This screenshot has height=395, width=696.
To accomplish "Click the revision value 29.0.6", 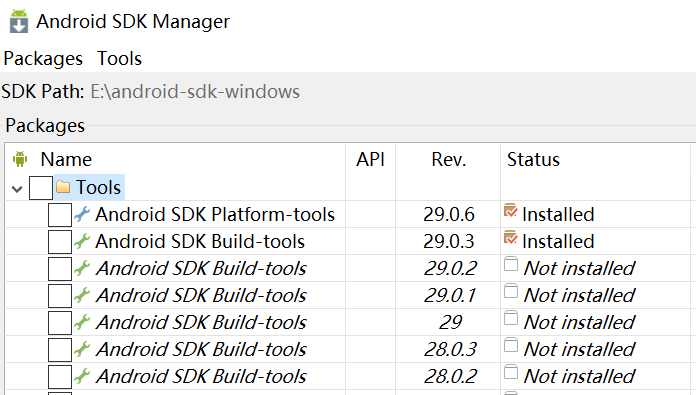I will pyautogui.click(x=449, y=214).
